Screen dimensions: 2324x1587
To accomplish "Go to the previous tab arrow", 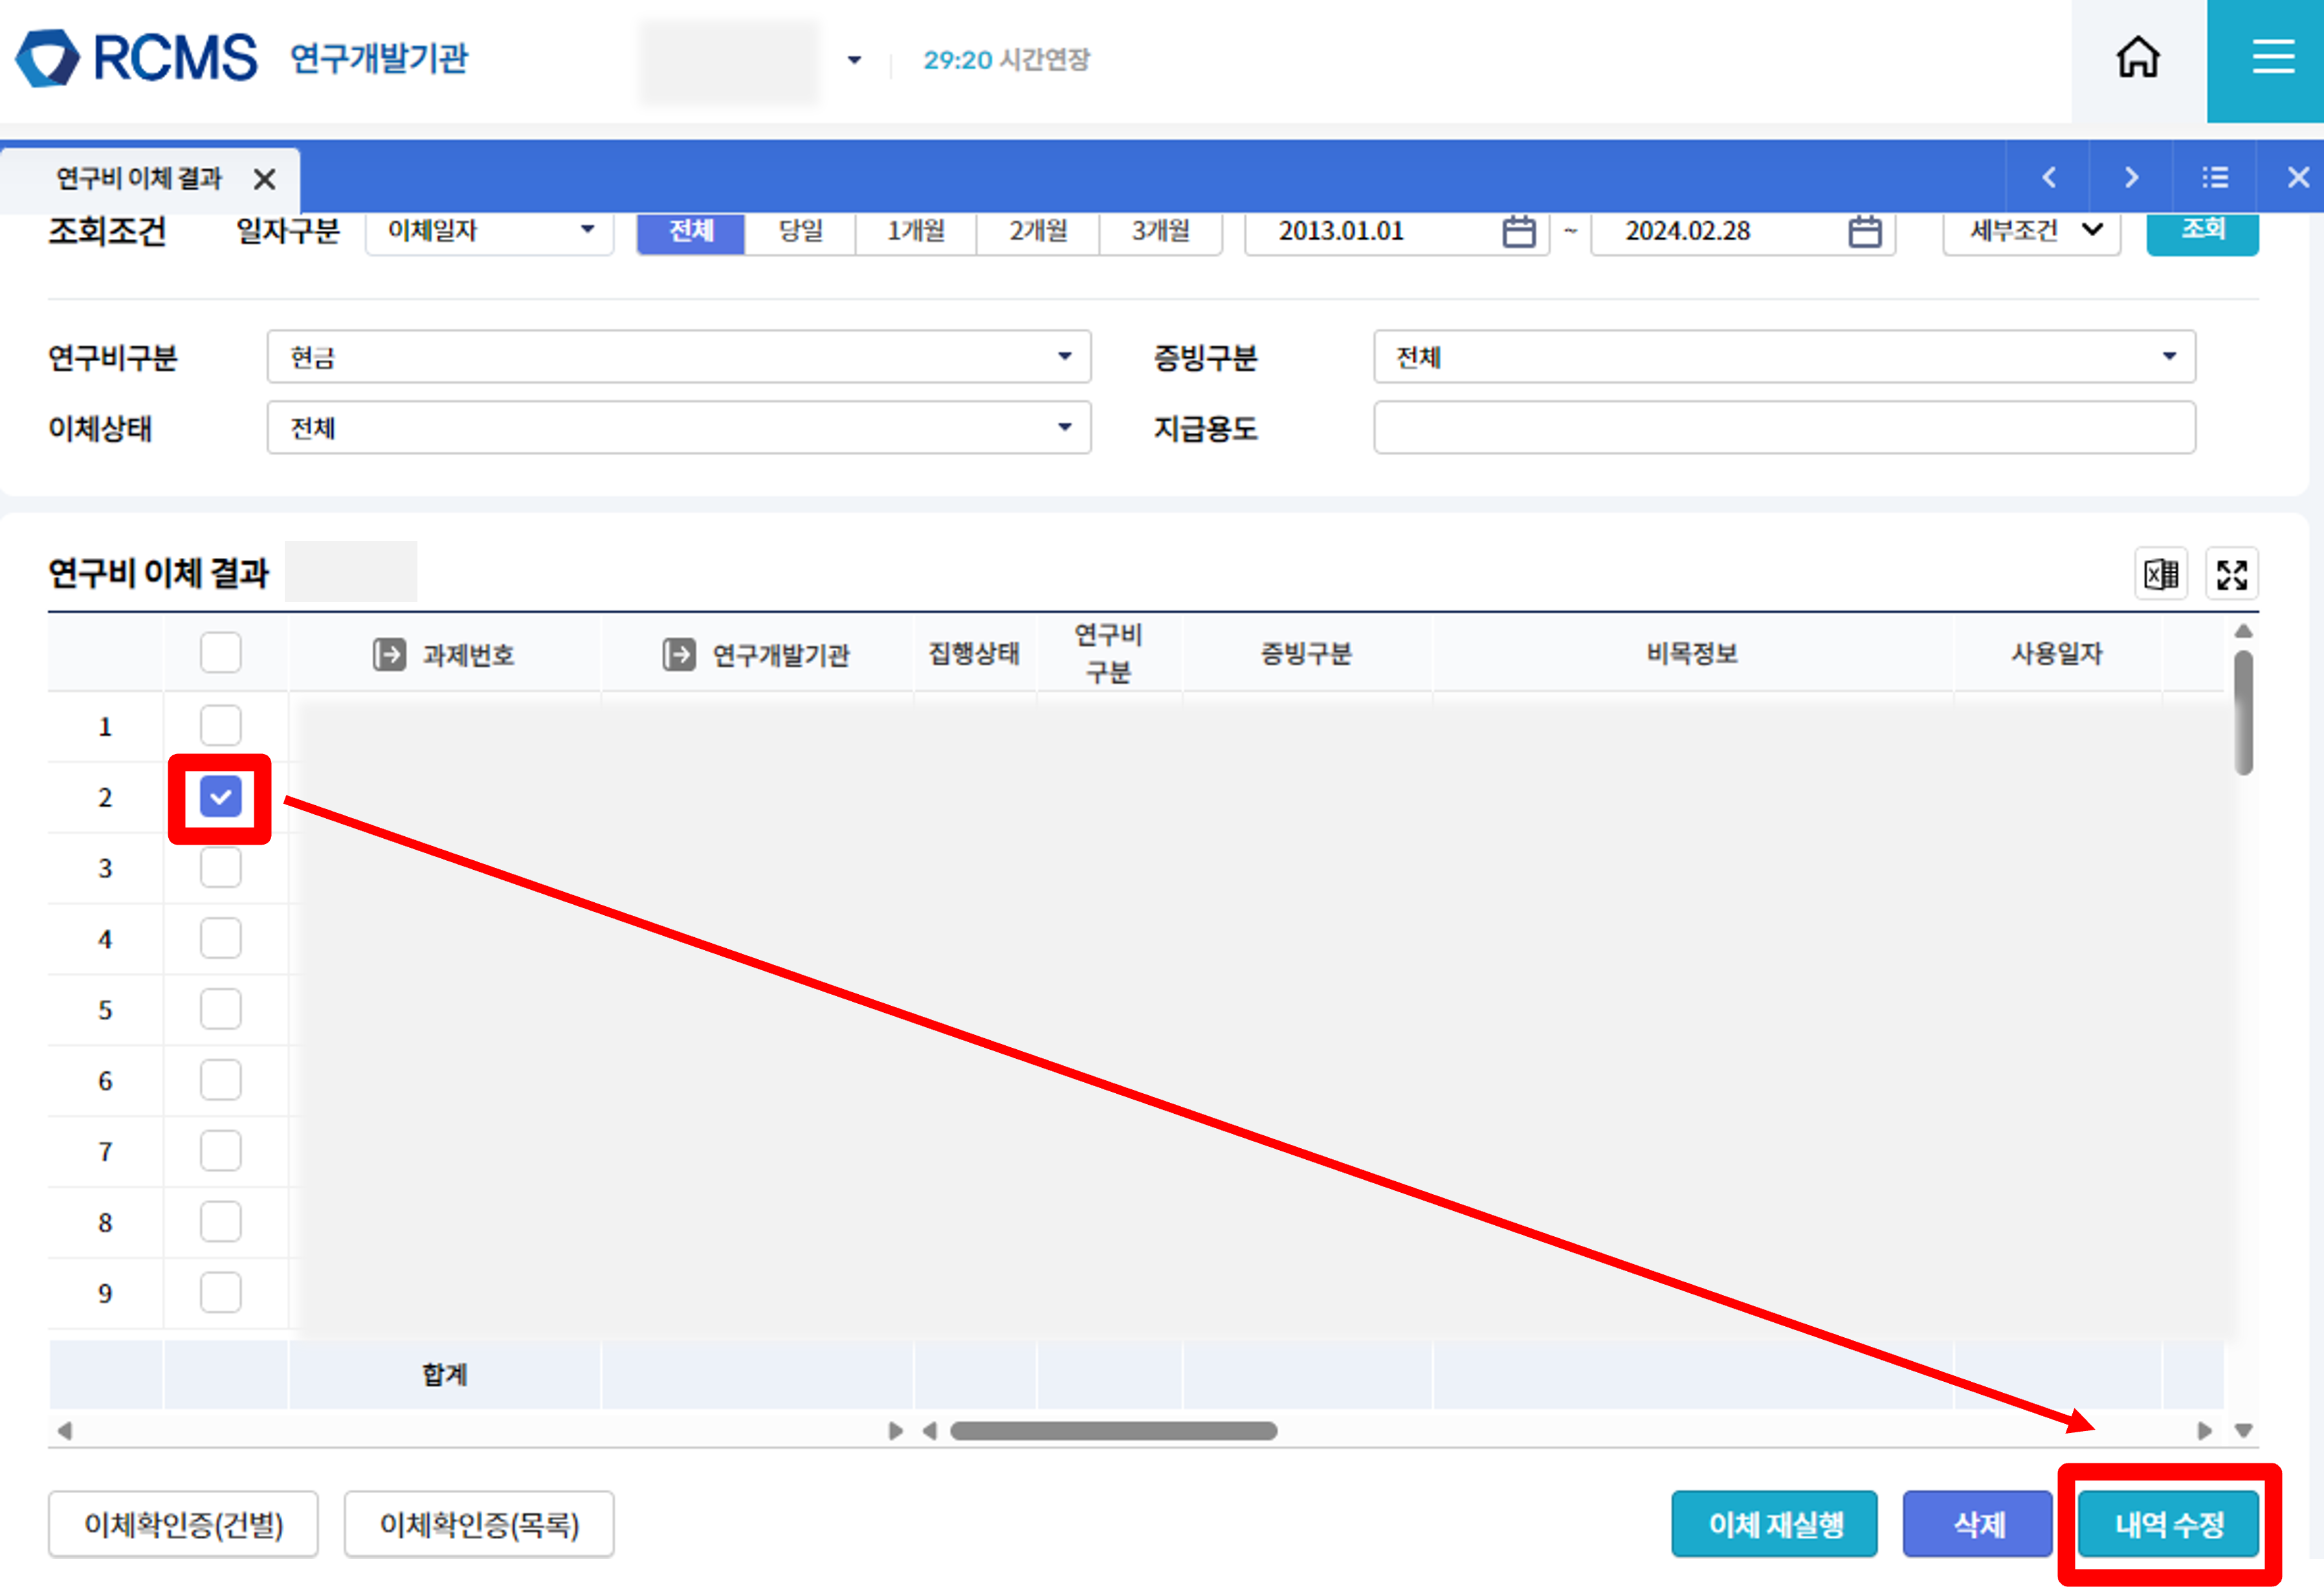I will (2049, 178).
